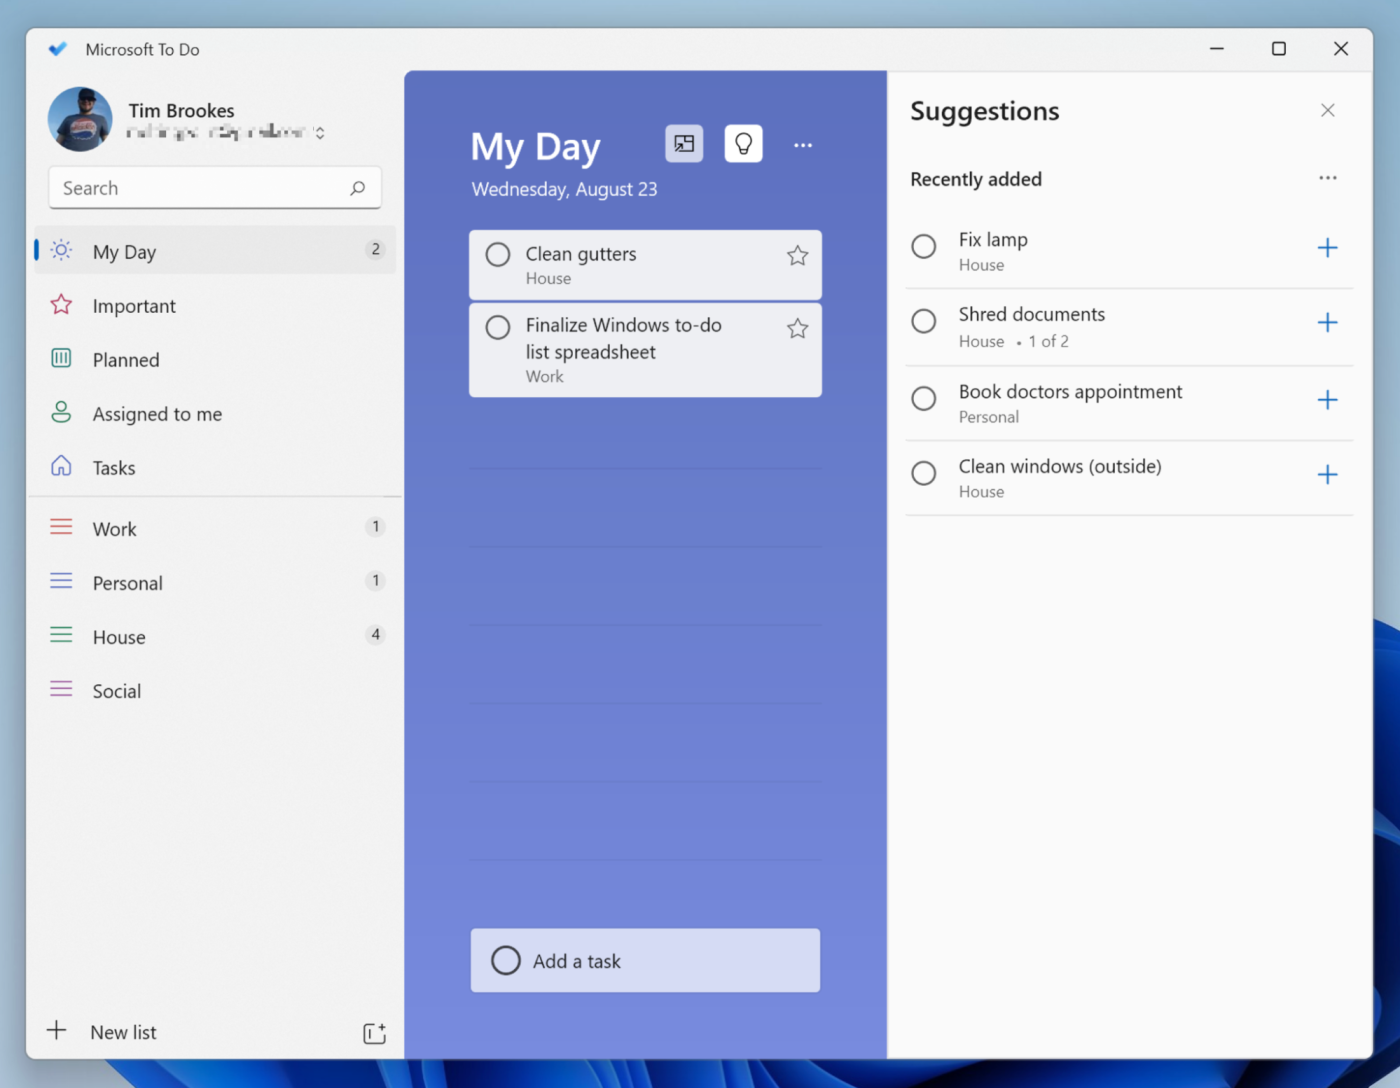The width and height of the screenshot is (1400, 1088).
Task: Add Clean windows (outside) to My Day
Action: coord(1327,475)
